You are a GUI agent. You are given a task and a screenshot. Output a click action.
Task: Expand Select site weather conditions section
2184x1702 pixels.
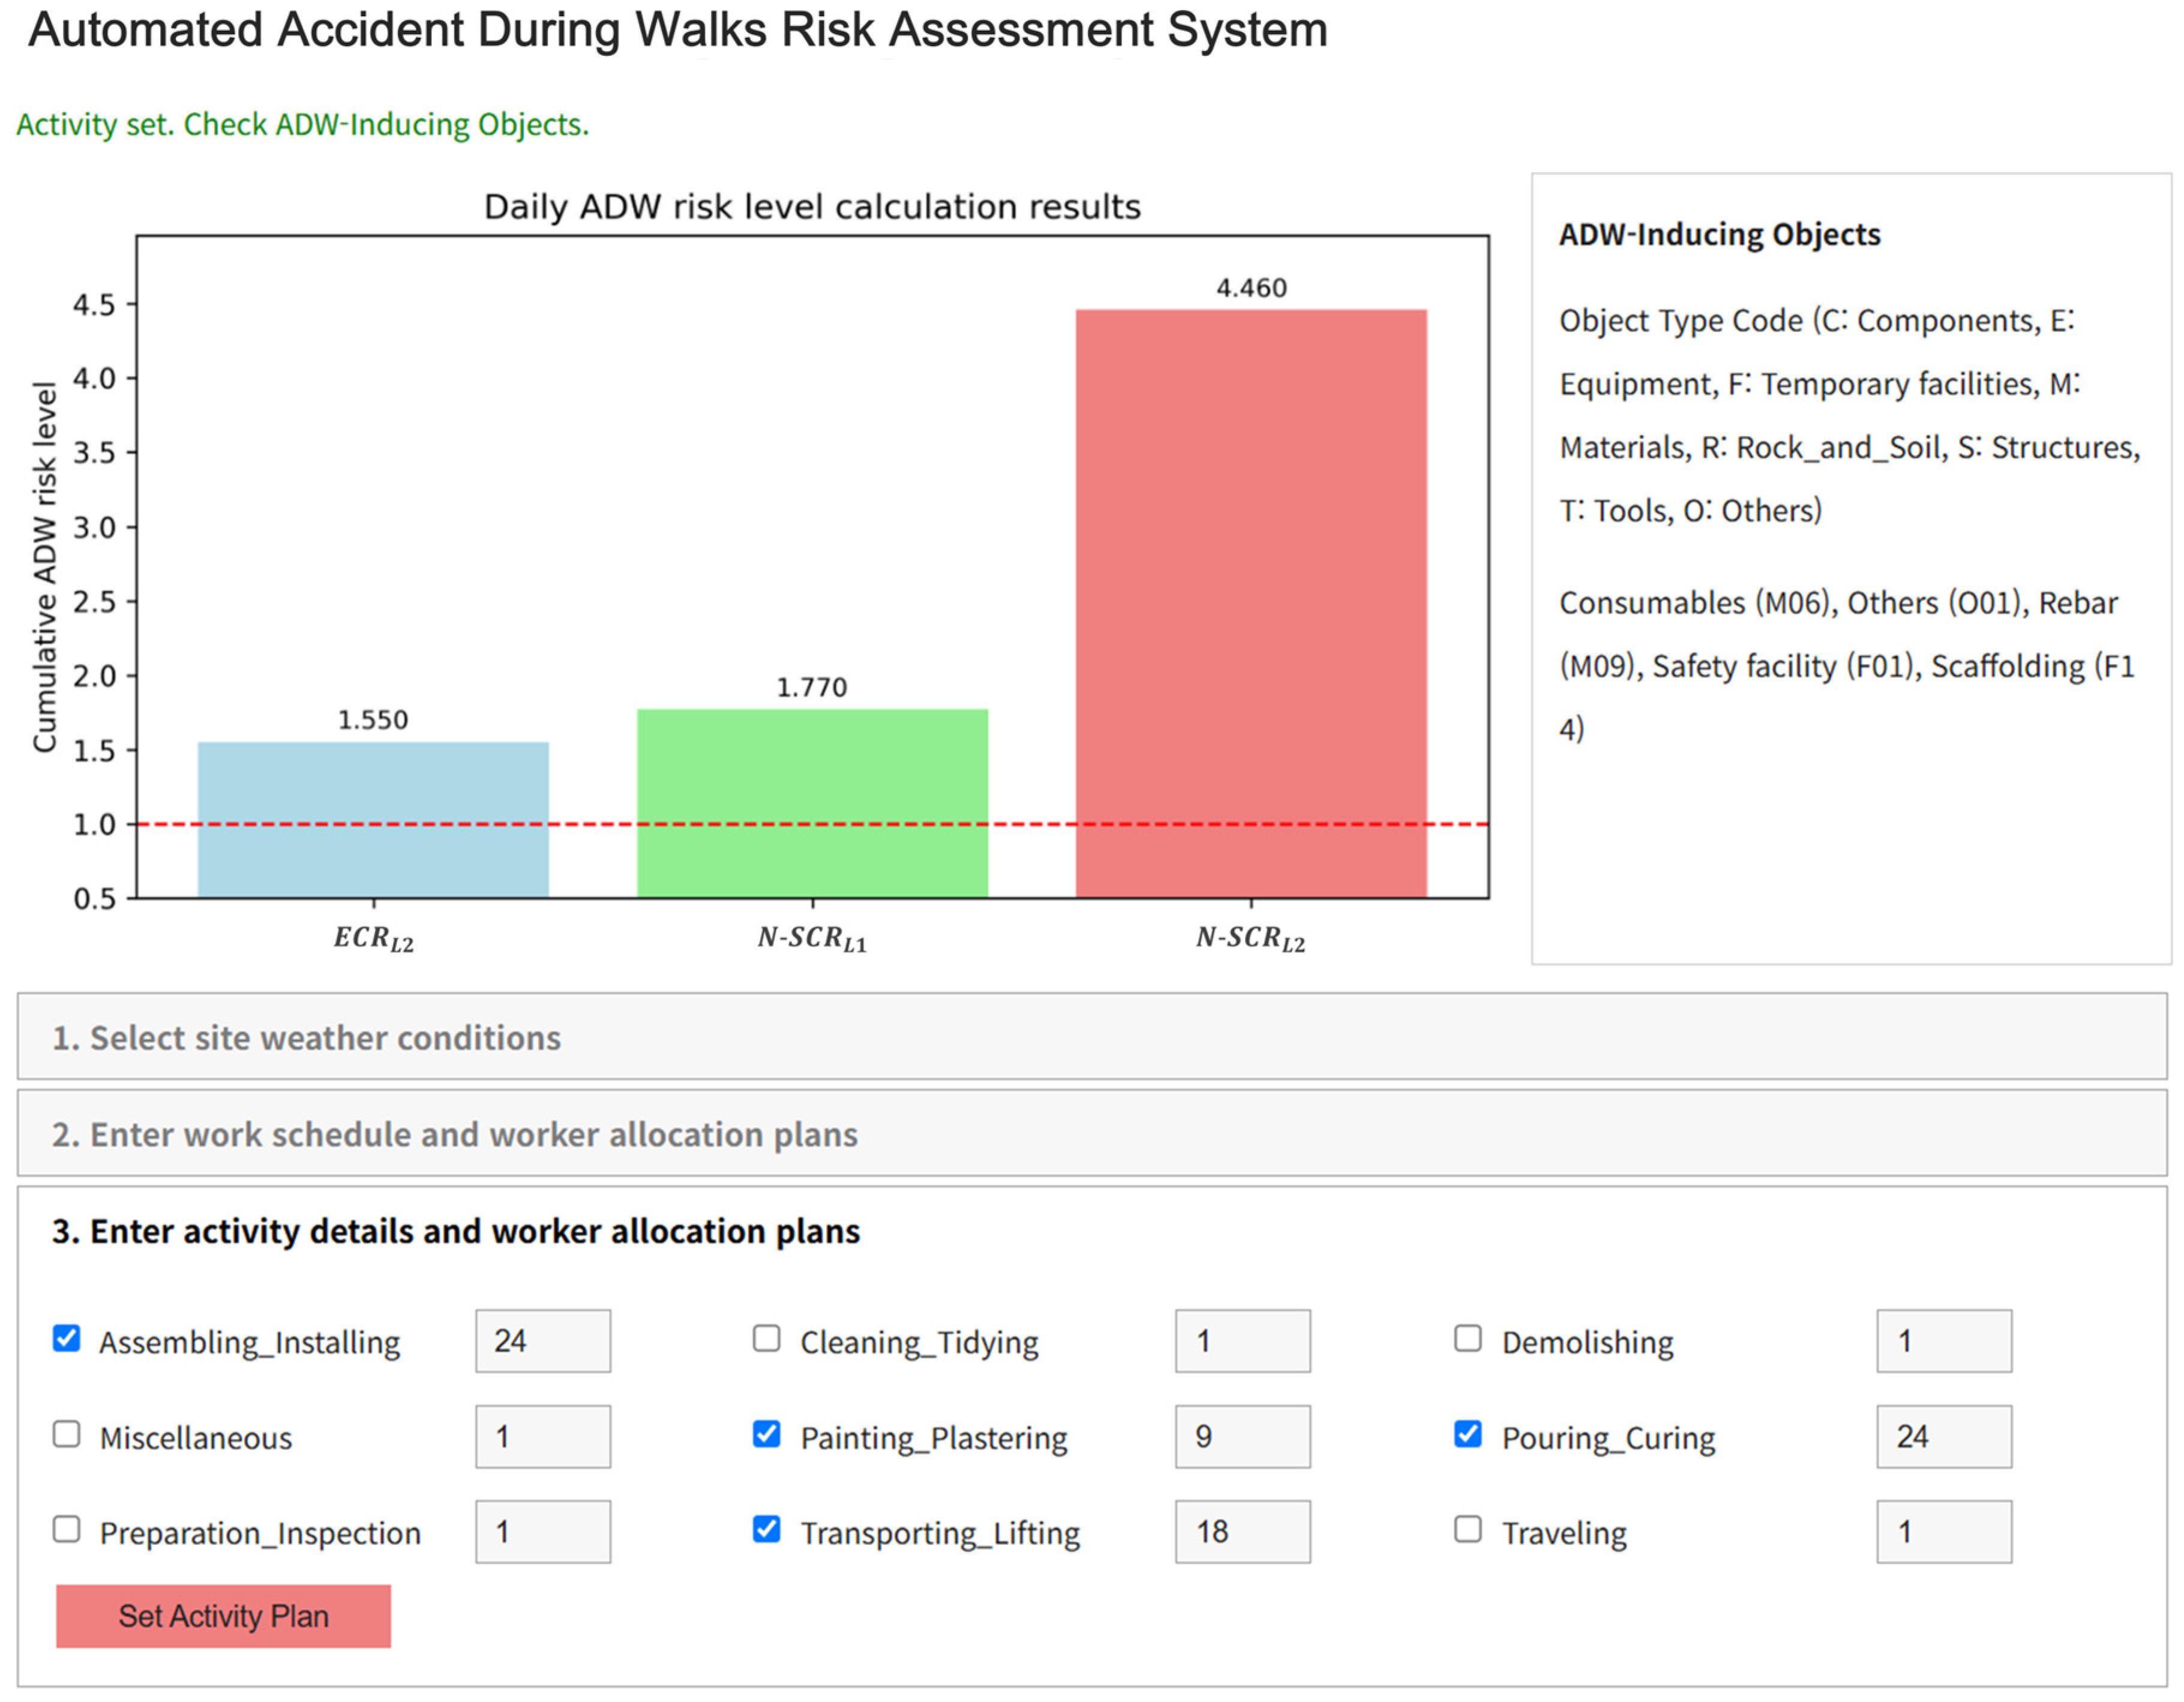coord(306,1038)
